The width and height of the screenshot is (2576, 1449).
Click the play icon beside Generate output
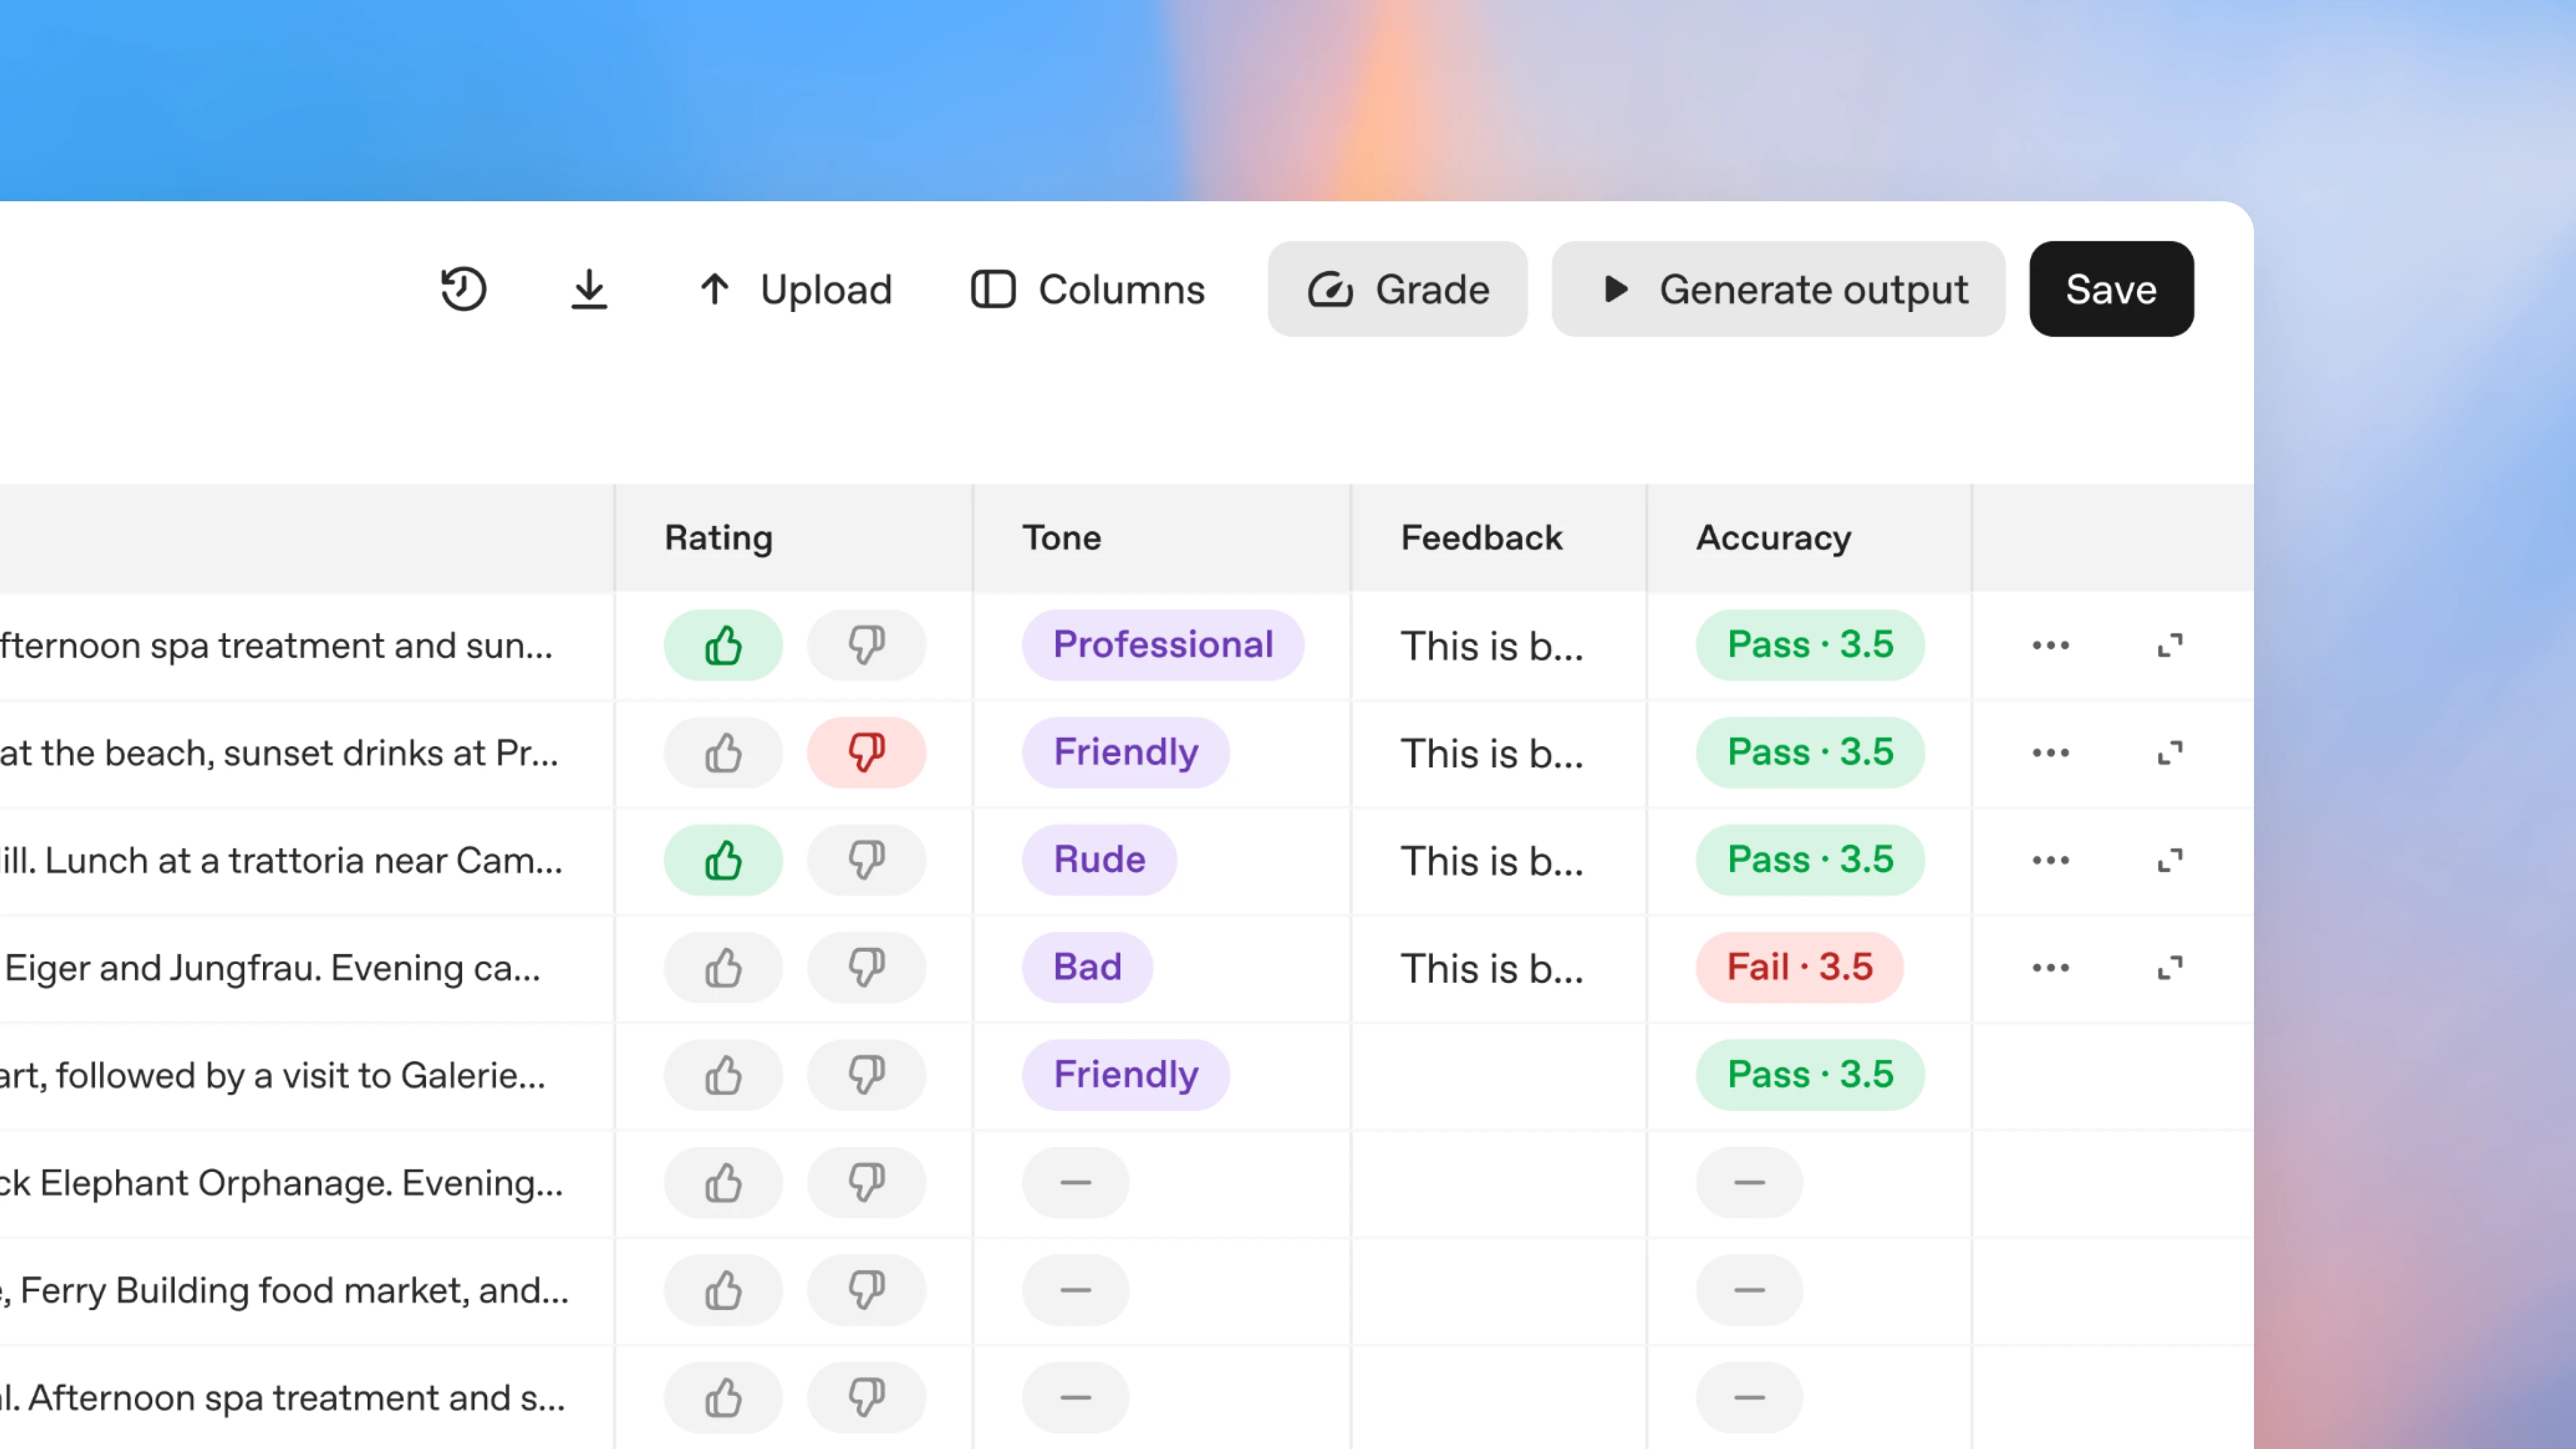(x=1615, y=290)
